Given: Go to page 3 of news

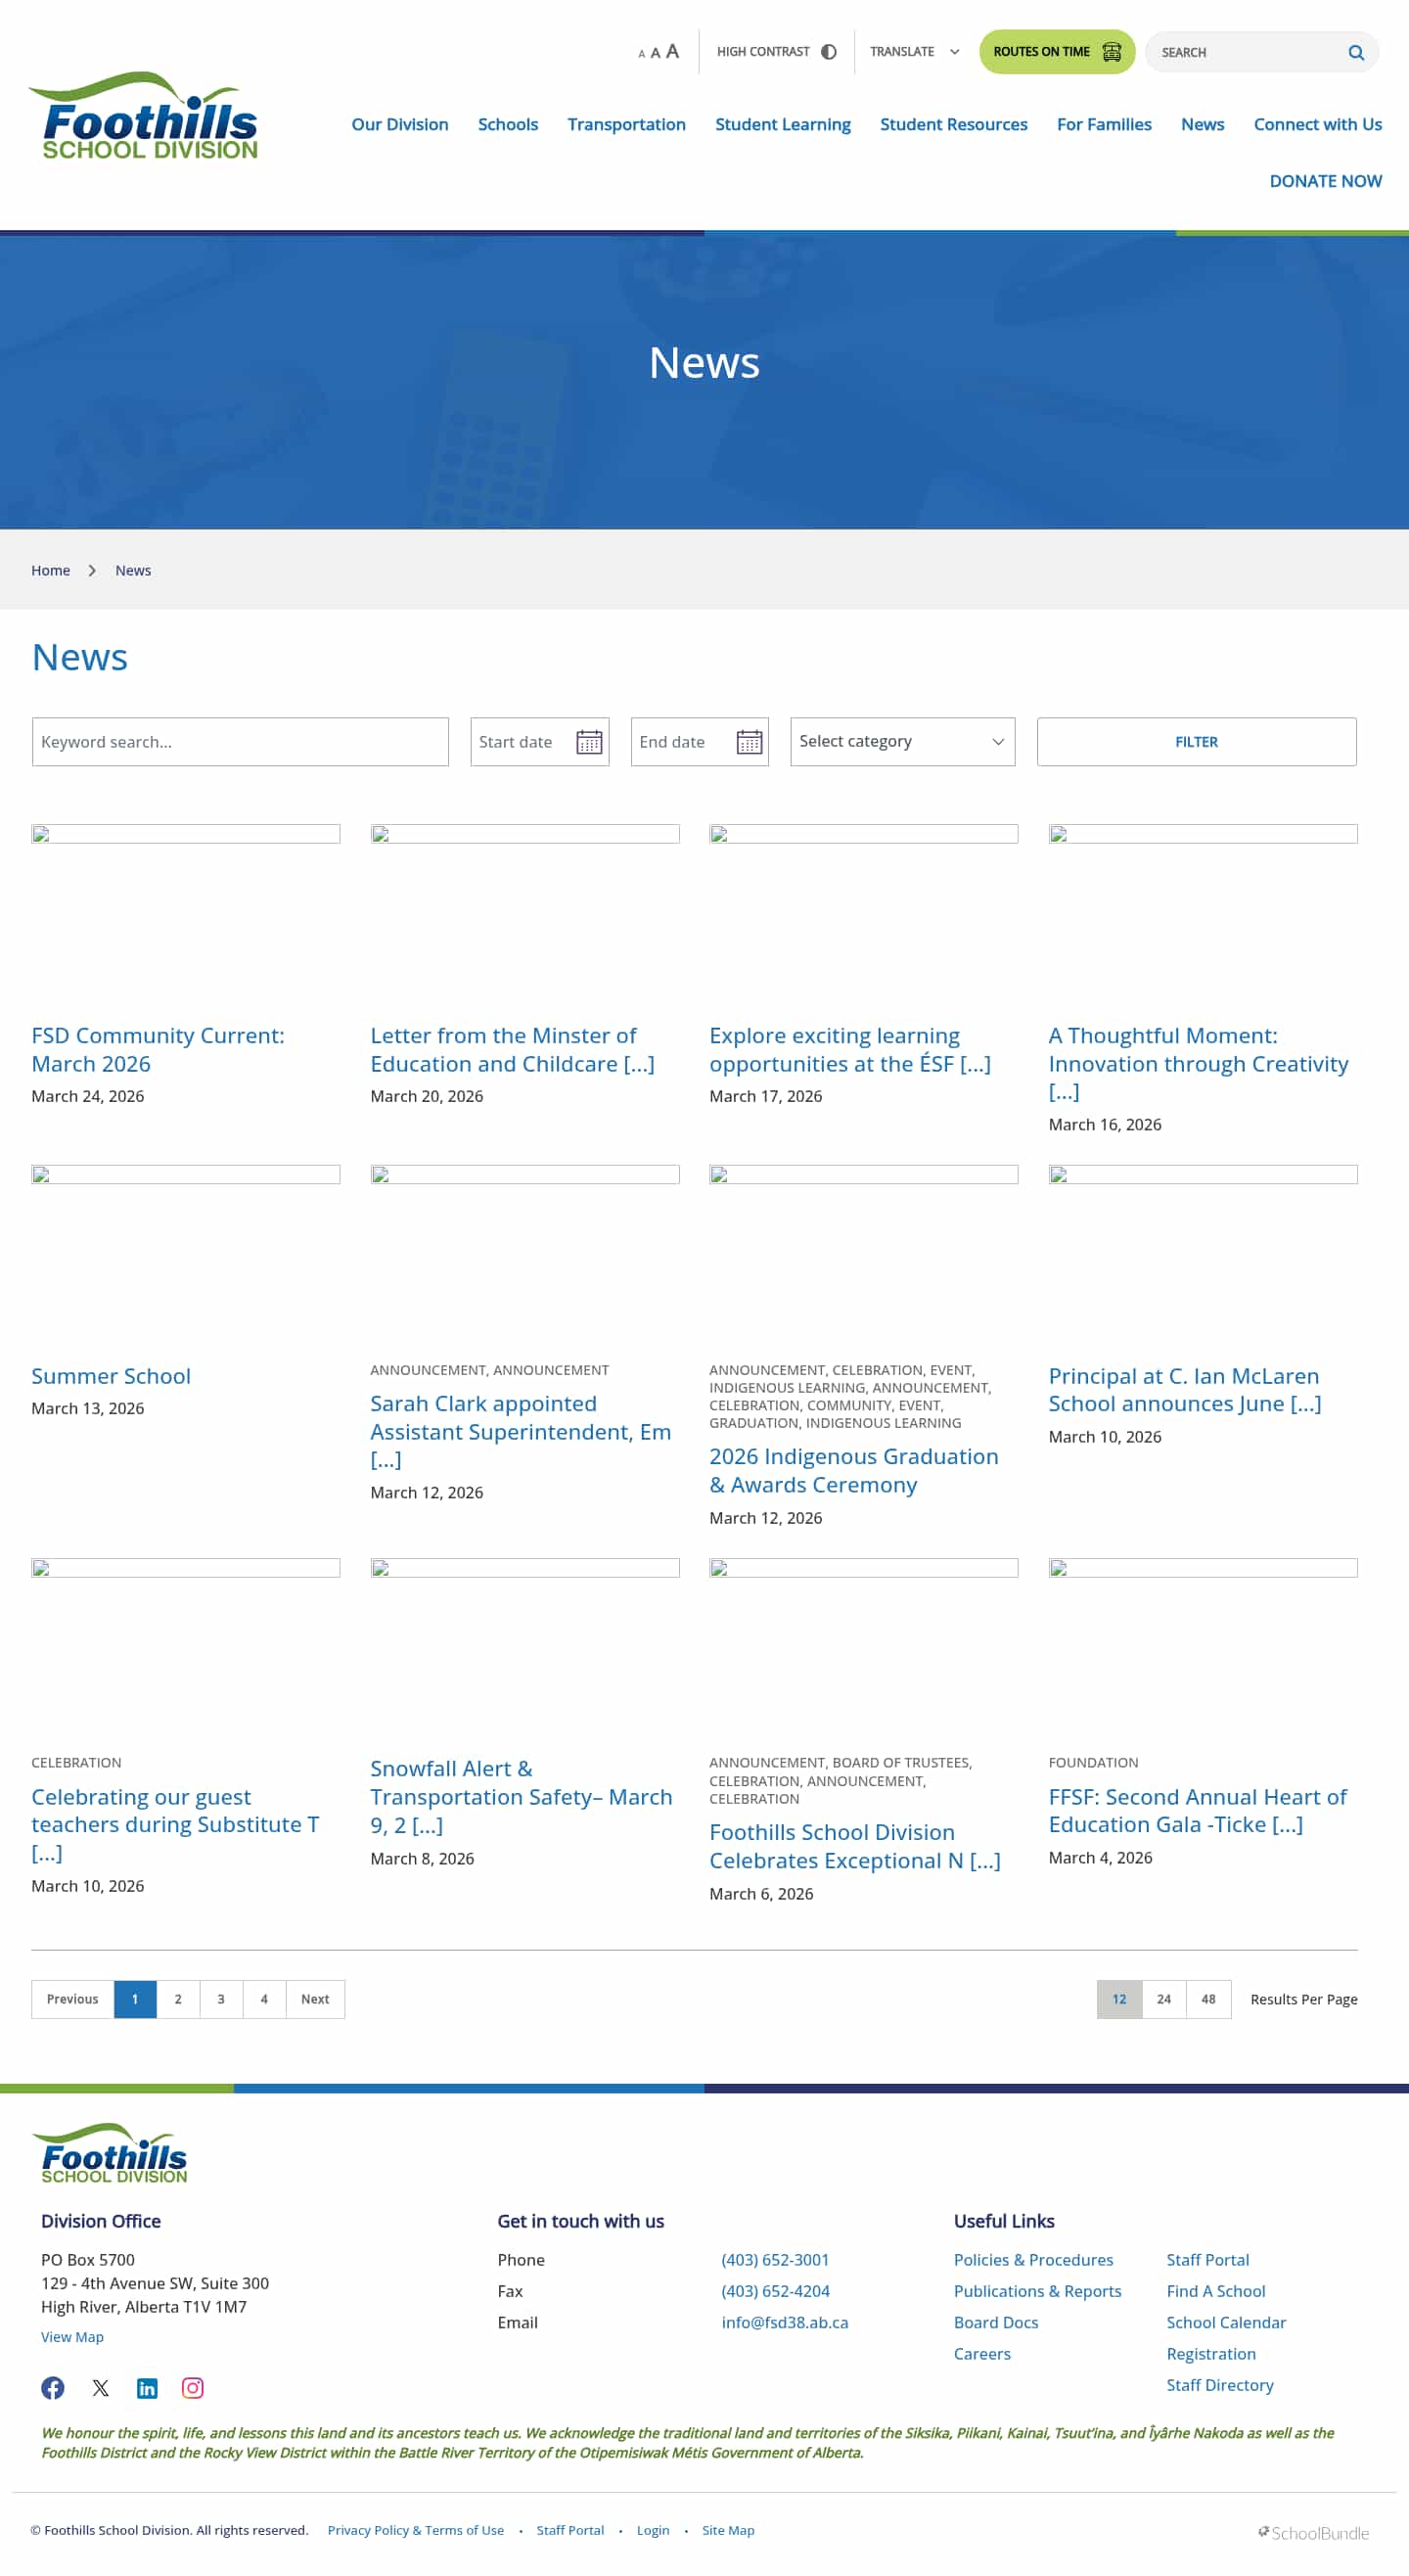Looking at the screenshot, I should click(221, 1998).
